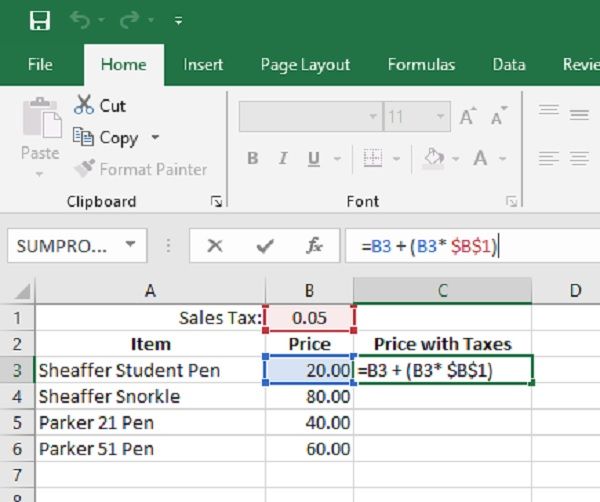Click the Font Color A icon
Image resolution: width=600 pixels, height=502 pixels.
(480, 158)
